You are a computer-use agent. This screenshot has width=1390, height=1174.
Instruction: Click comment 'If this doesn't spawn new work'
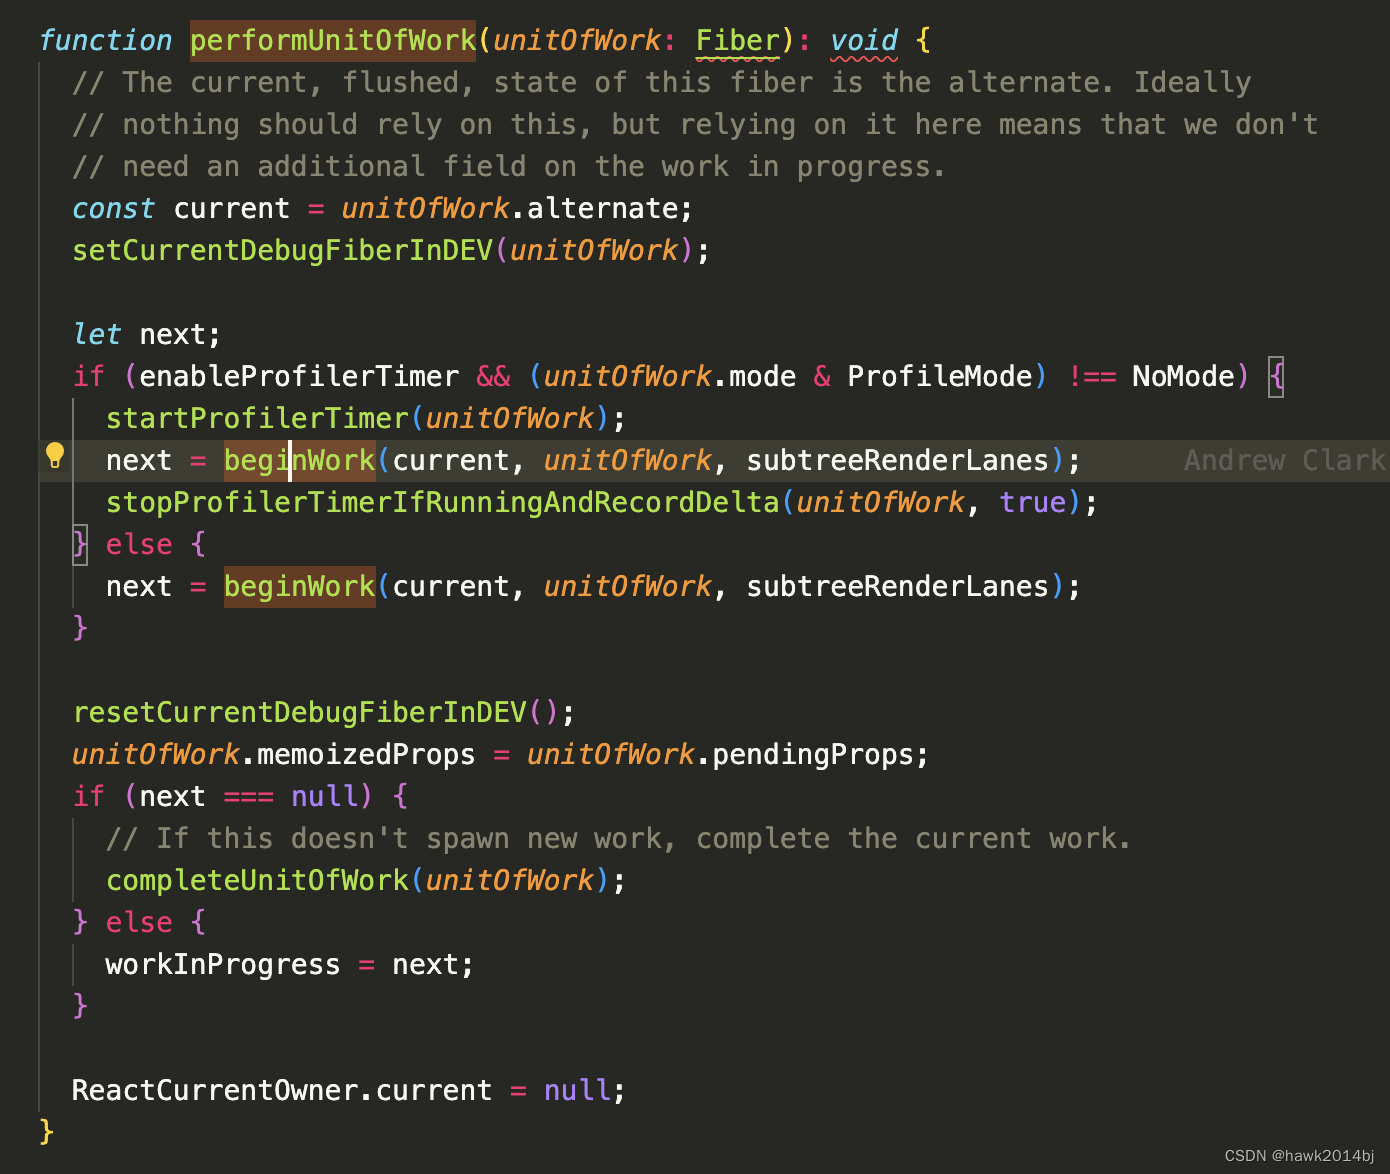point(618,838)
